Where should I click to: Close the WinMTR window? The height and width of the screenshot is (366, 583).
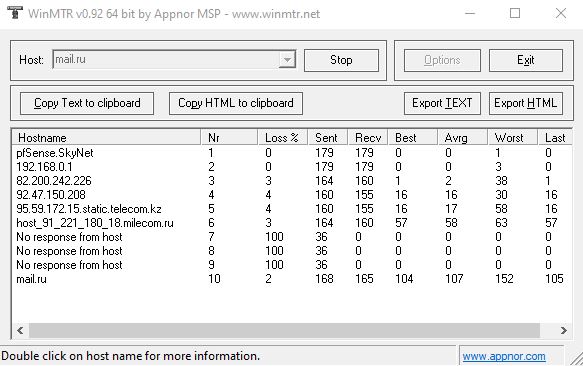pos(561,13)
